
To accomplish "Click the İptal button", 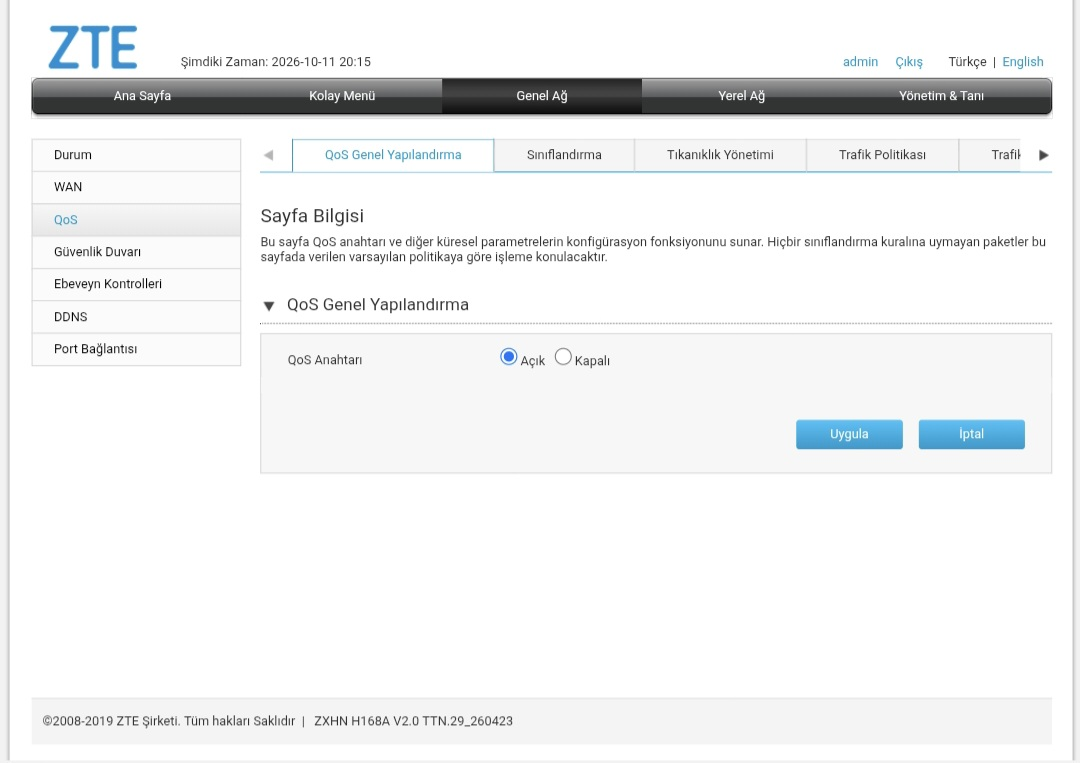I will coord(971,434).
